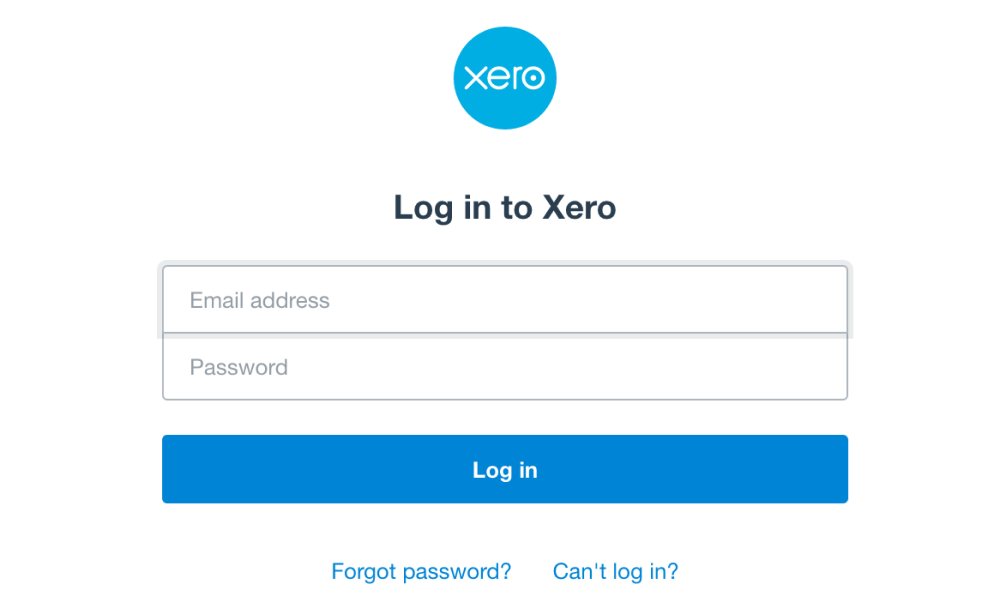Submit credentials using Log in

click(x=505, y=469)
